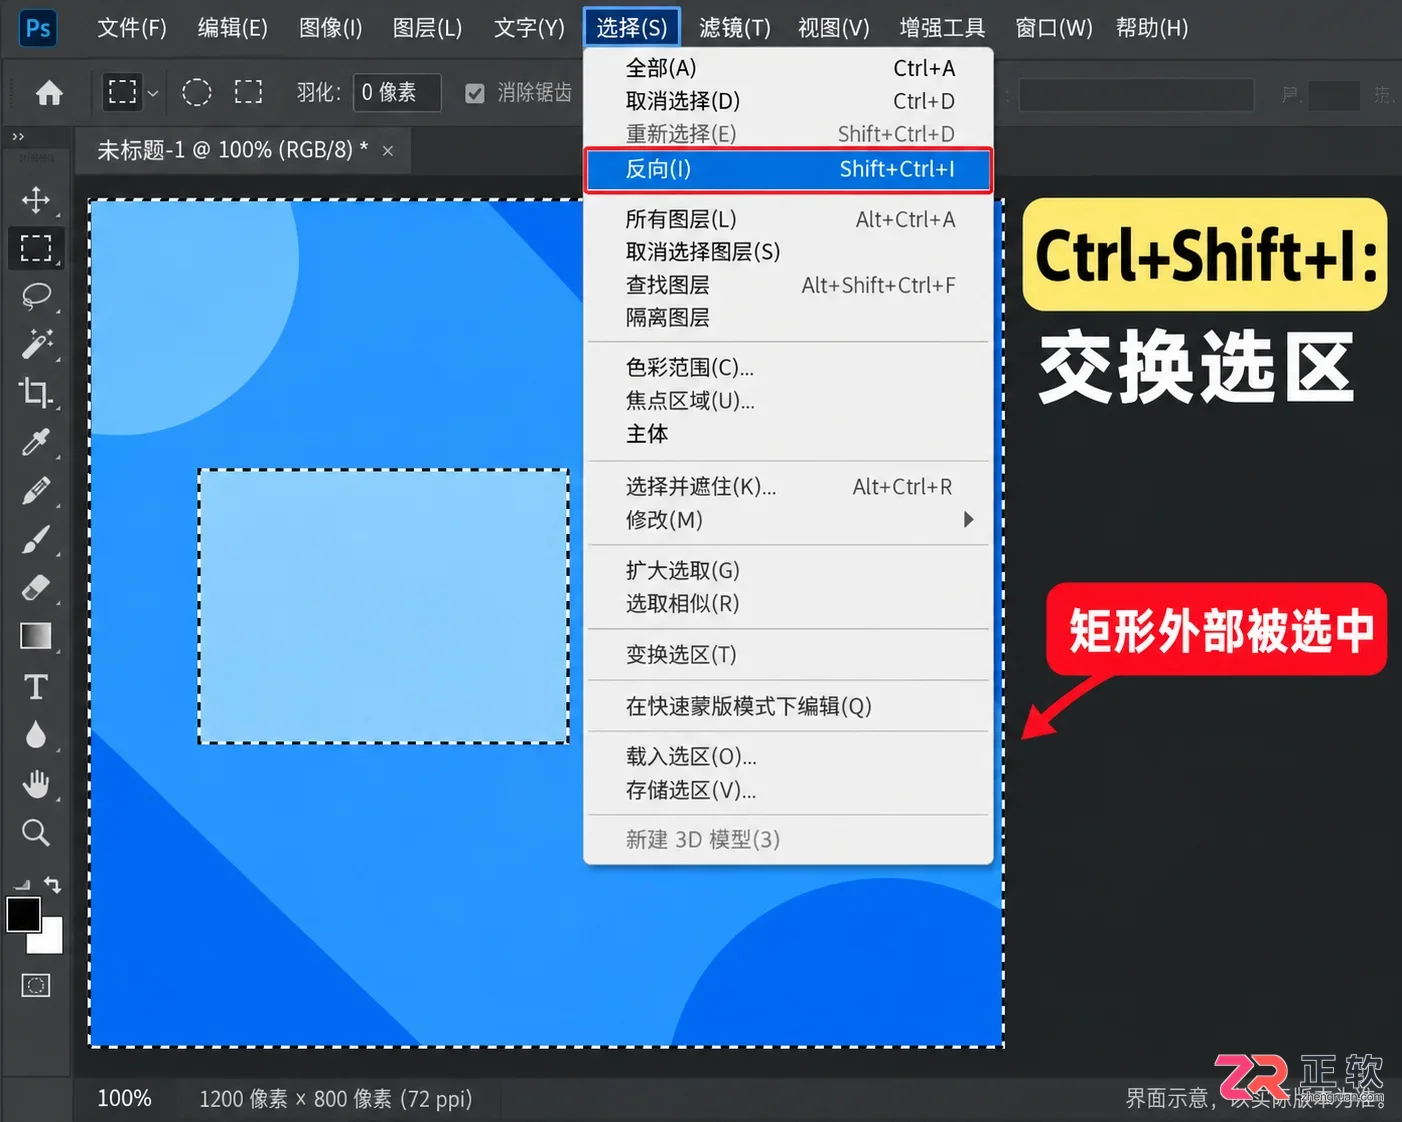Select the Move tool
The width and height of the screenshot is (1402, 1122).
(x=36, y=199)
